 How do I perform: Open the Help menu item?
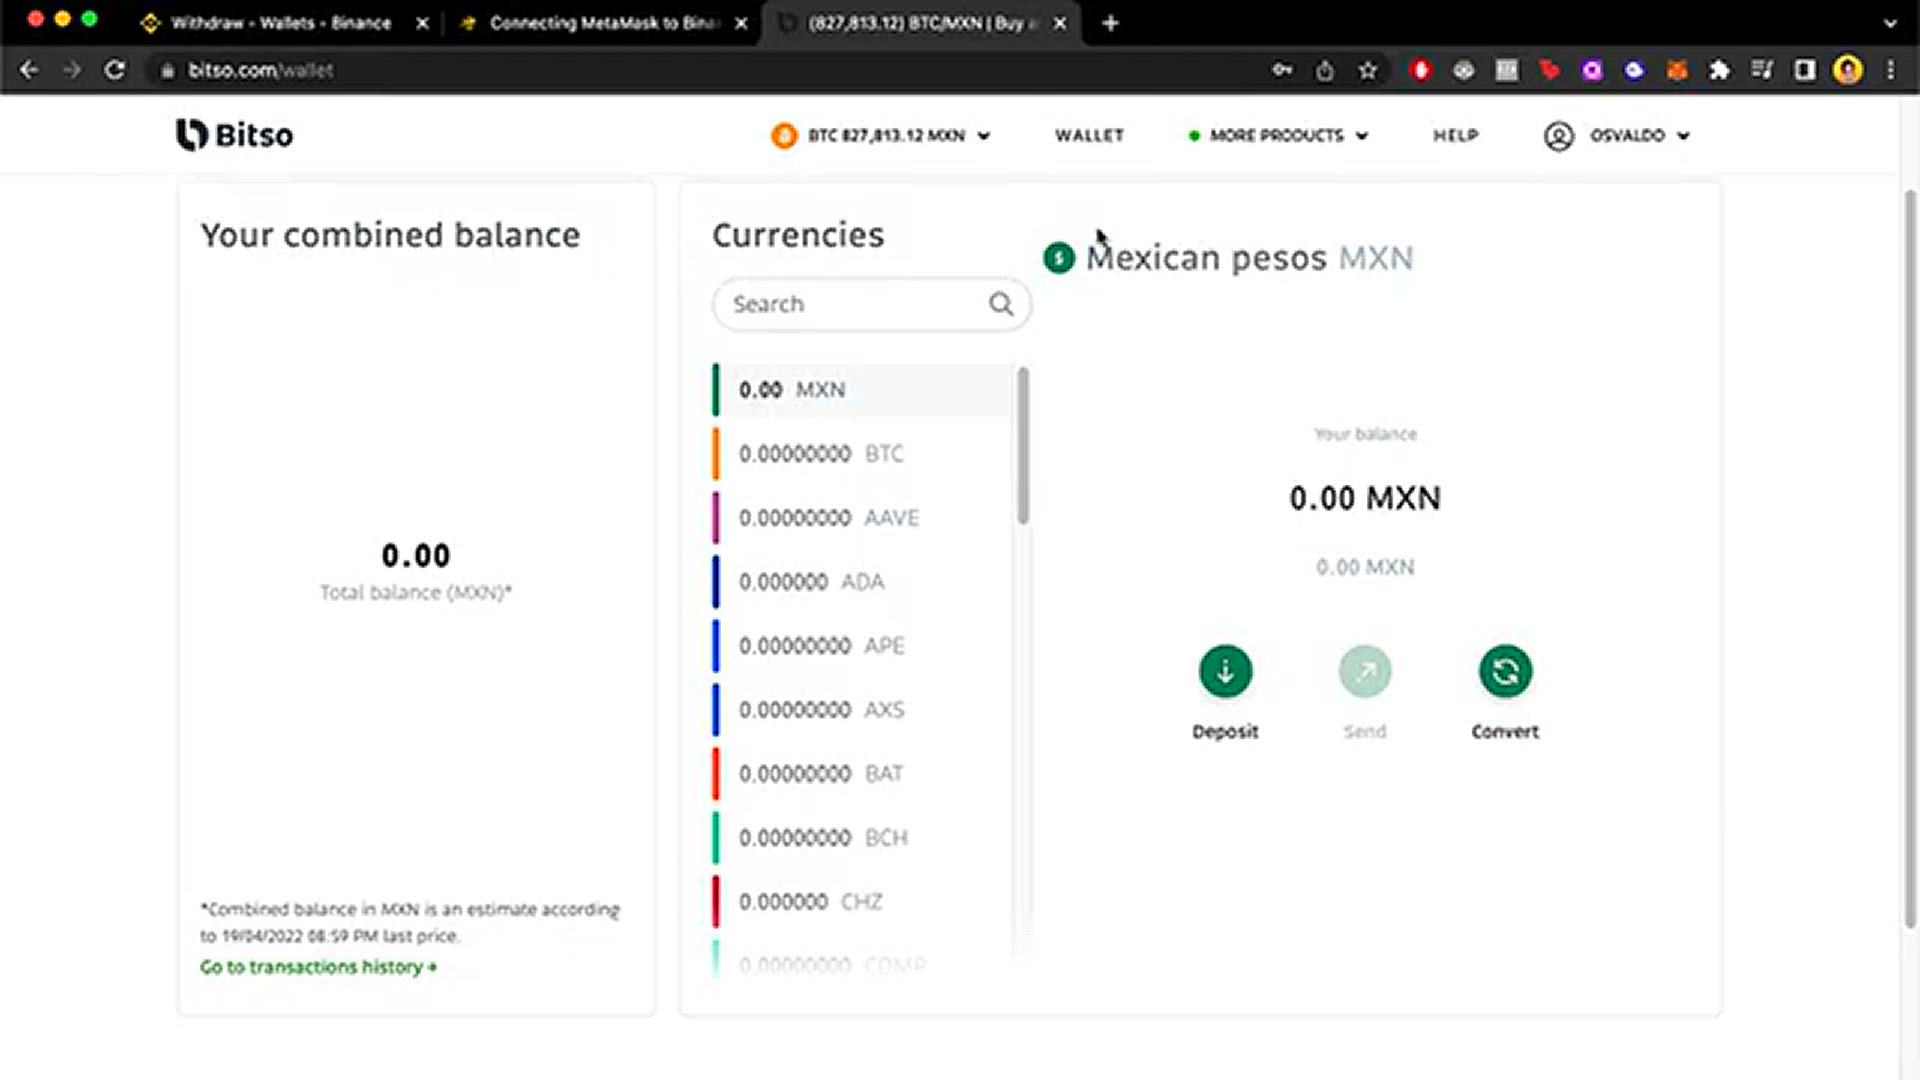pos(1455,136)
